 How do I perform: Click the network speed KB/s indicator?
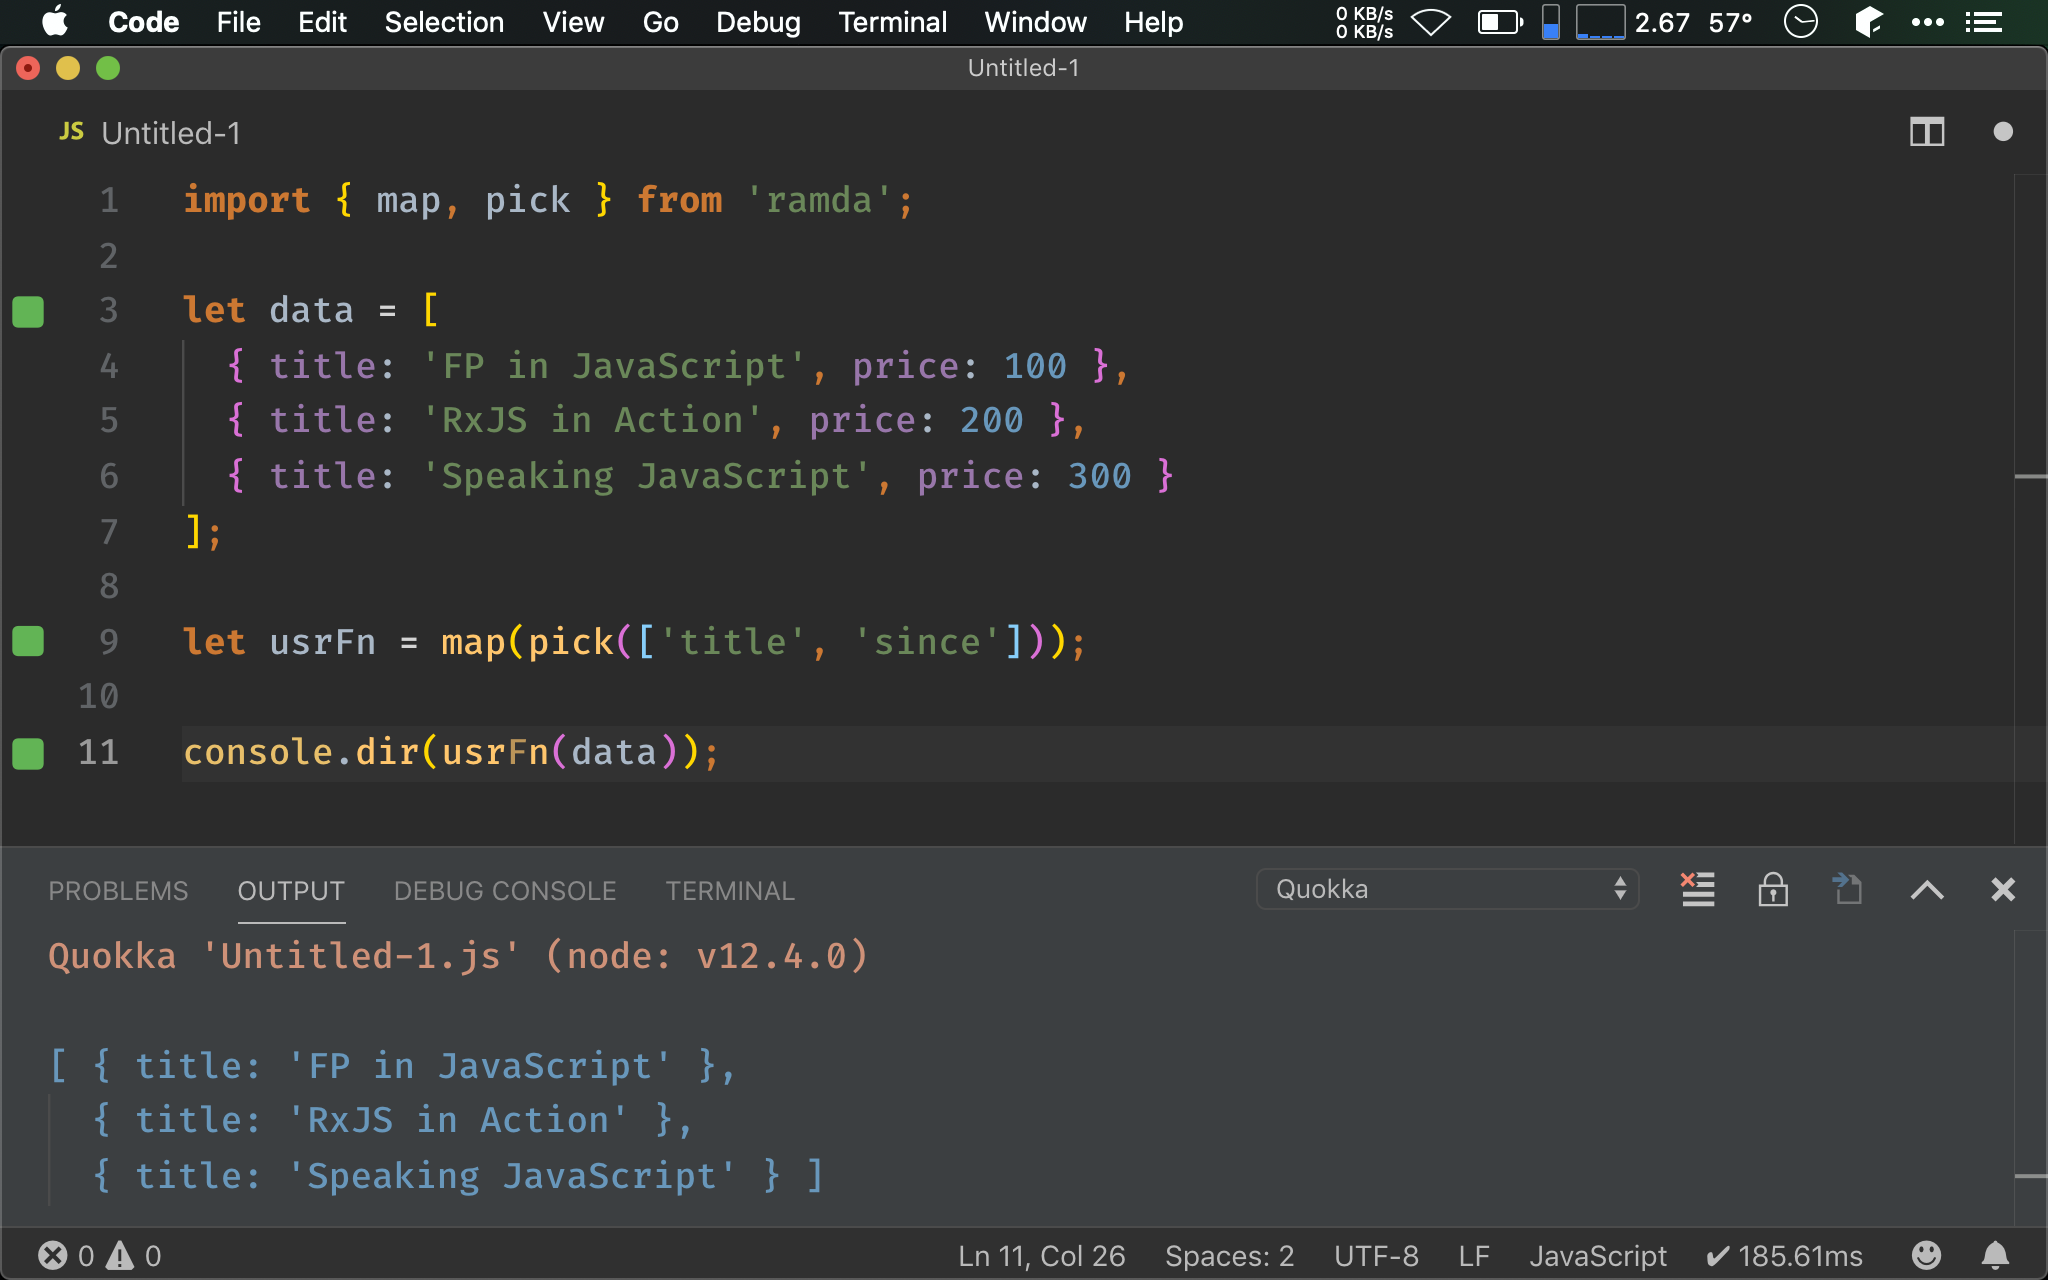(1364, 22)
